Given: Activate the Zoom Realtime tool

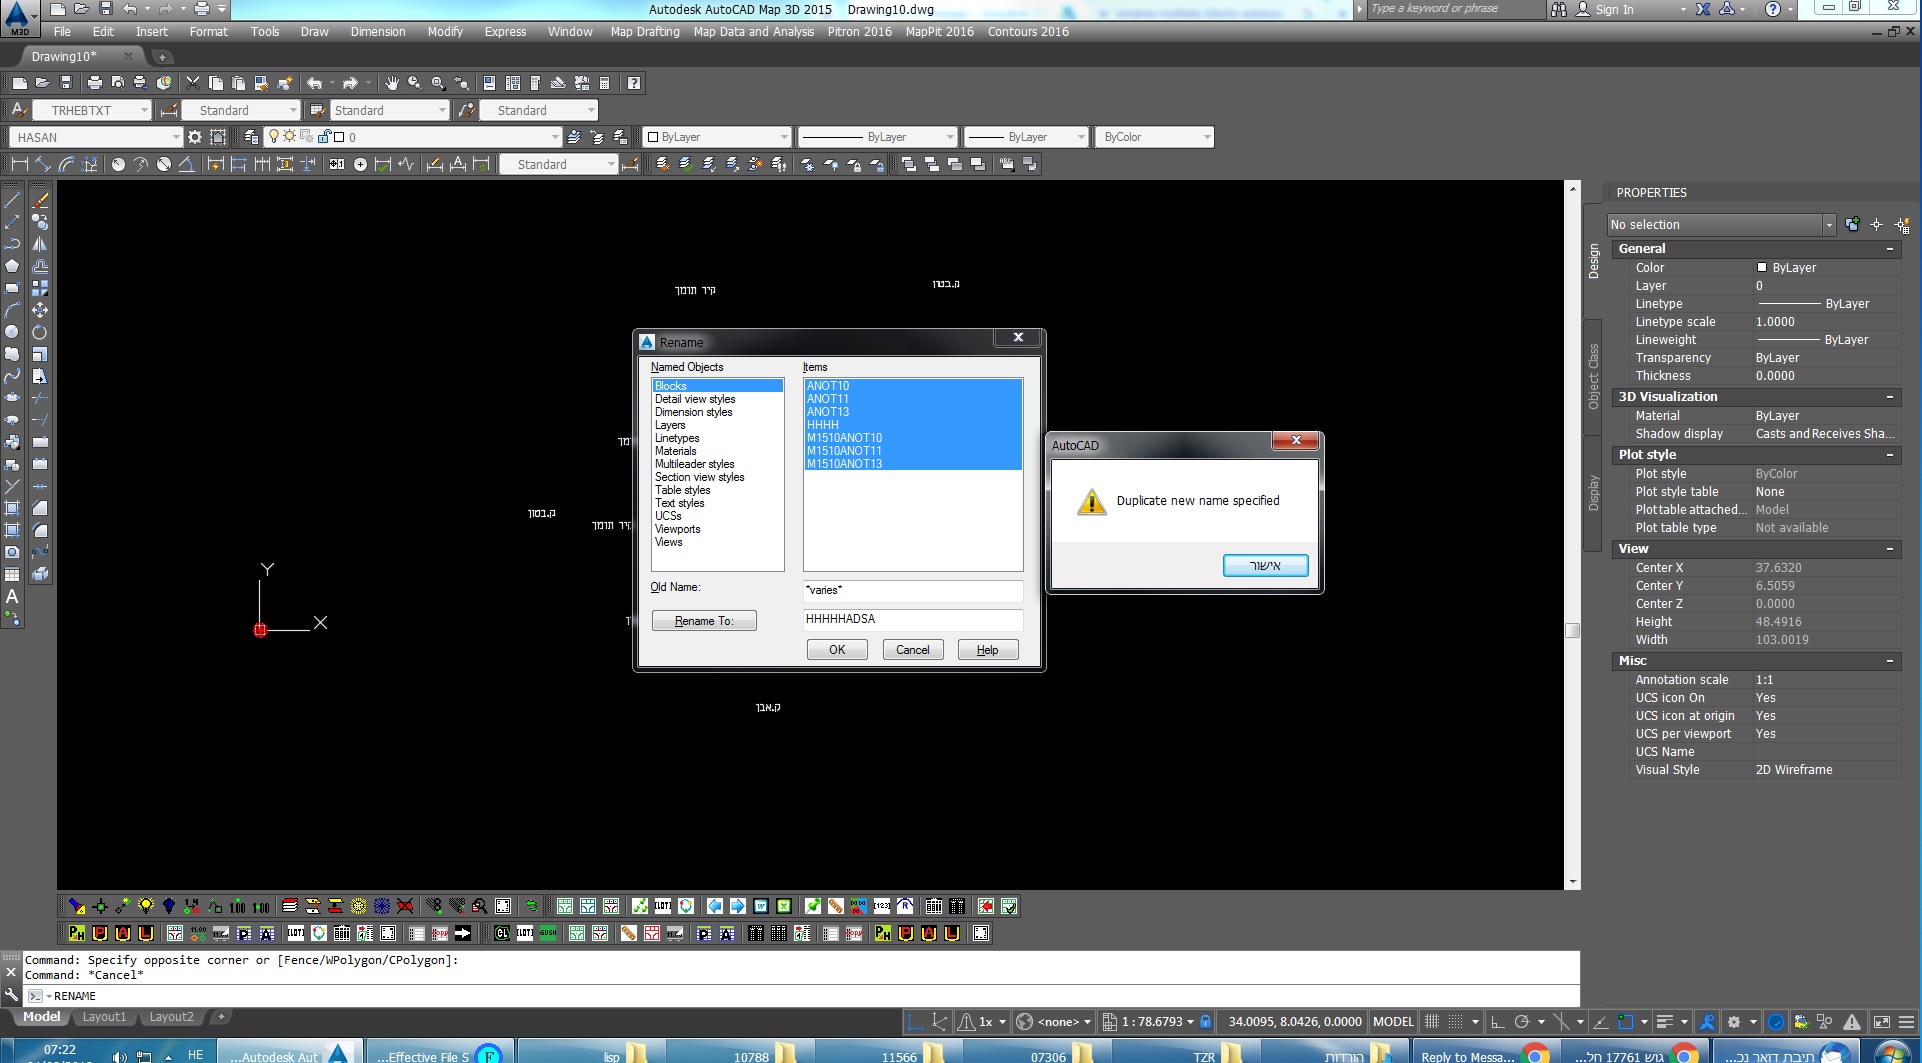Looking at the screenshot, I should [415, 83].
